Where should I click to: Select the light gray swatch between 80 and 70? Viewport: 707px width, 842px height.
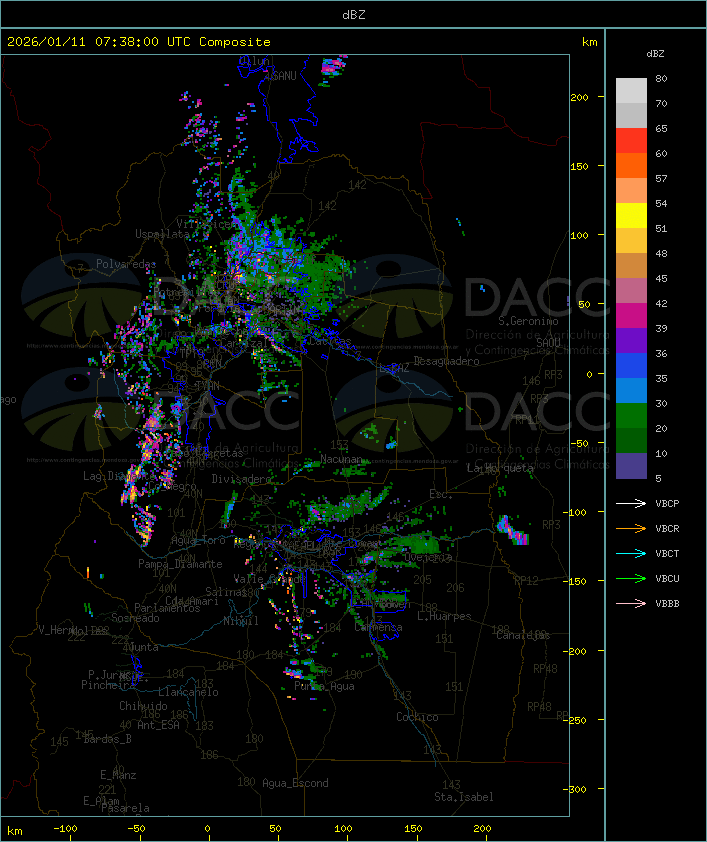coord(631,90)
